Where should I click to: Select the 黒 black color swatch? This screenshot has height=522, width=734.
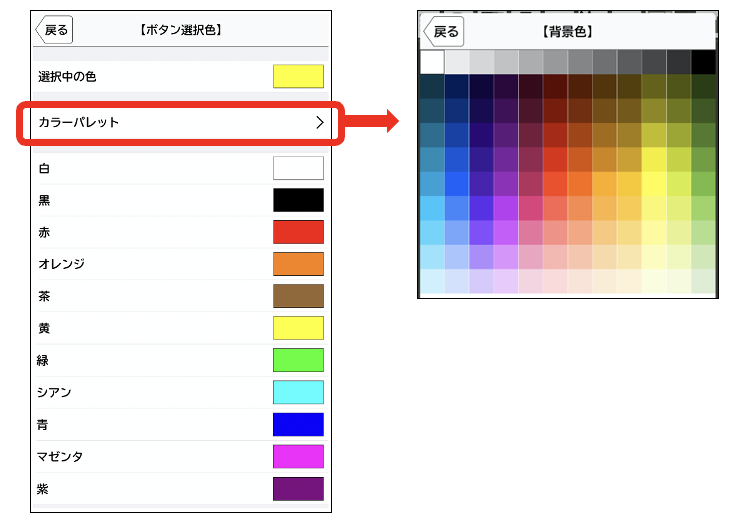pyautogui.click(x=298, y=200)
